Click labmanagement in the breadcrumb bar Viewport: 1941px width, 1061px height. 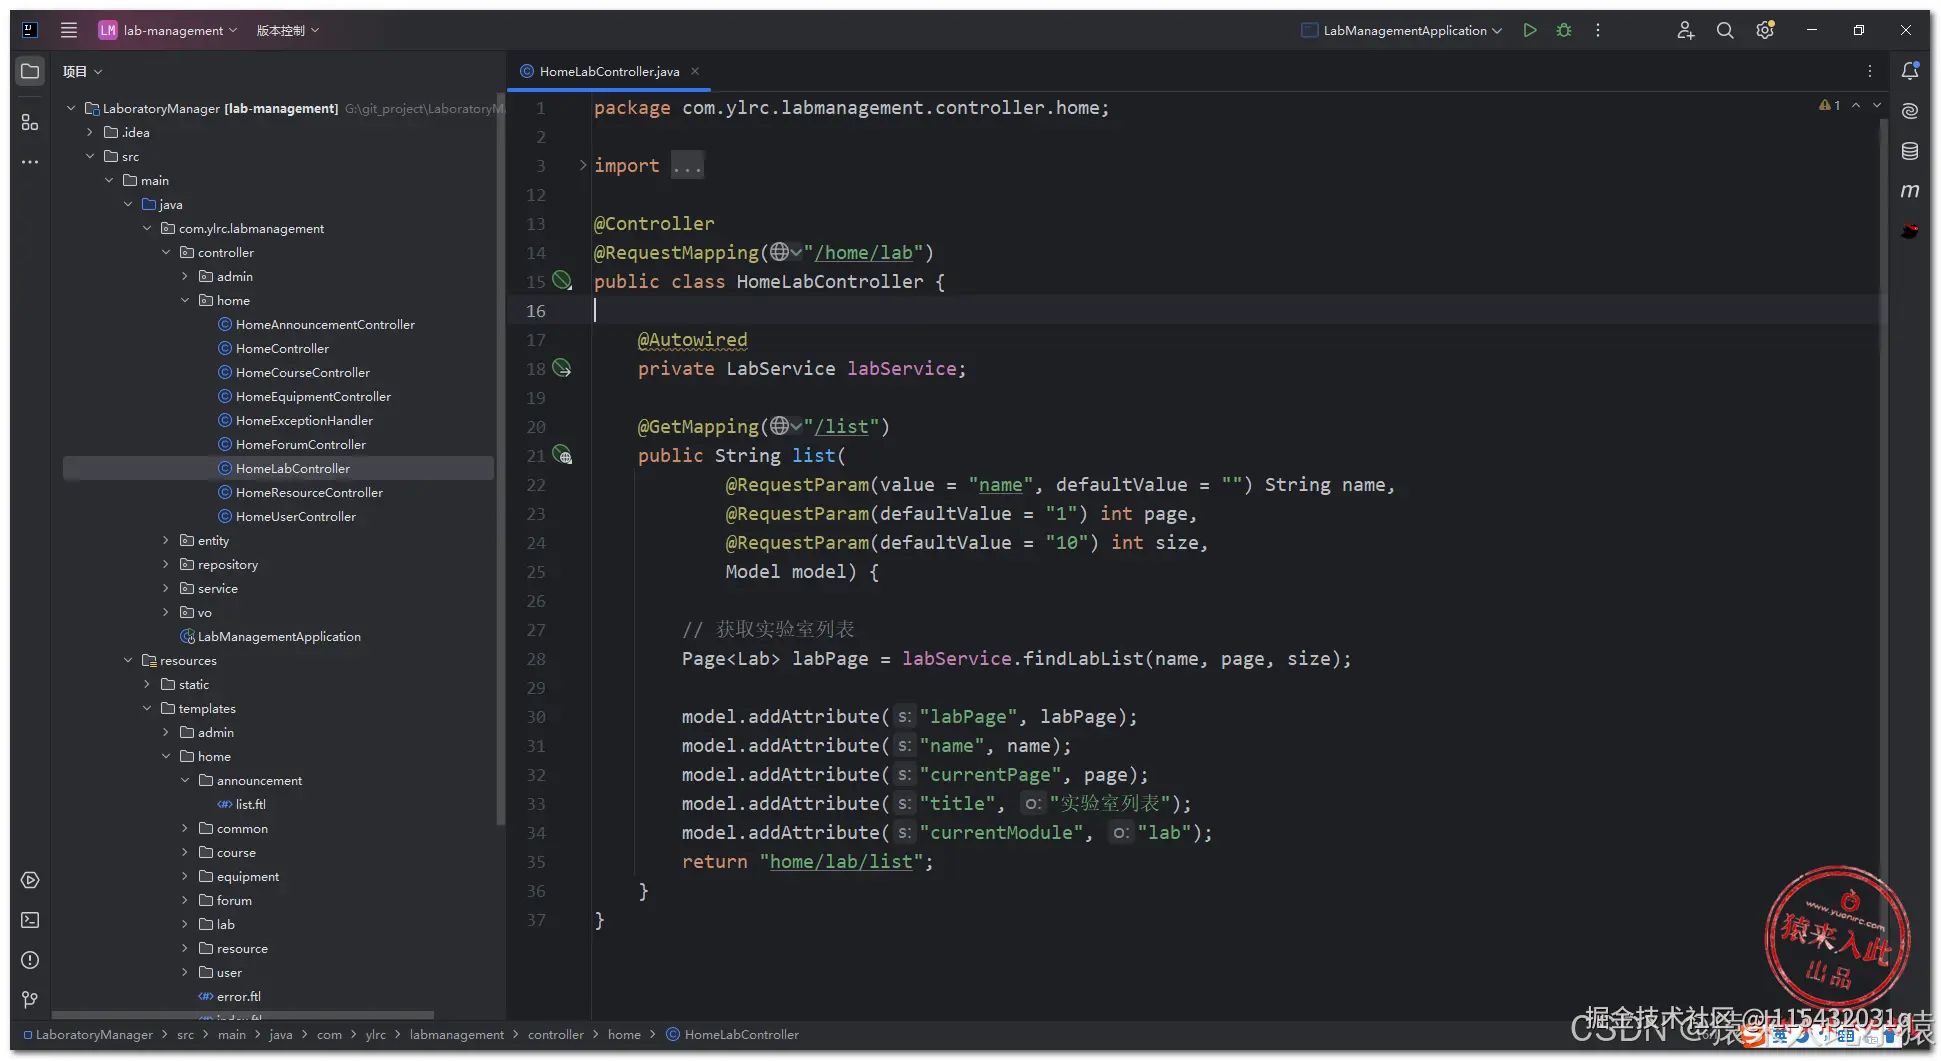[x=456, y=1035]
